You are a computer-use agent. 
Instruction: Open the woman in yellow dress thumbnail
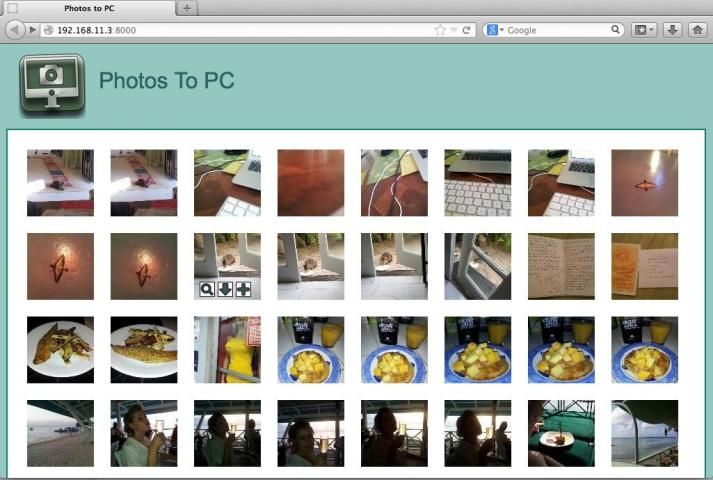coord(227,350)
